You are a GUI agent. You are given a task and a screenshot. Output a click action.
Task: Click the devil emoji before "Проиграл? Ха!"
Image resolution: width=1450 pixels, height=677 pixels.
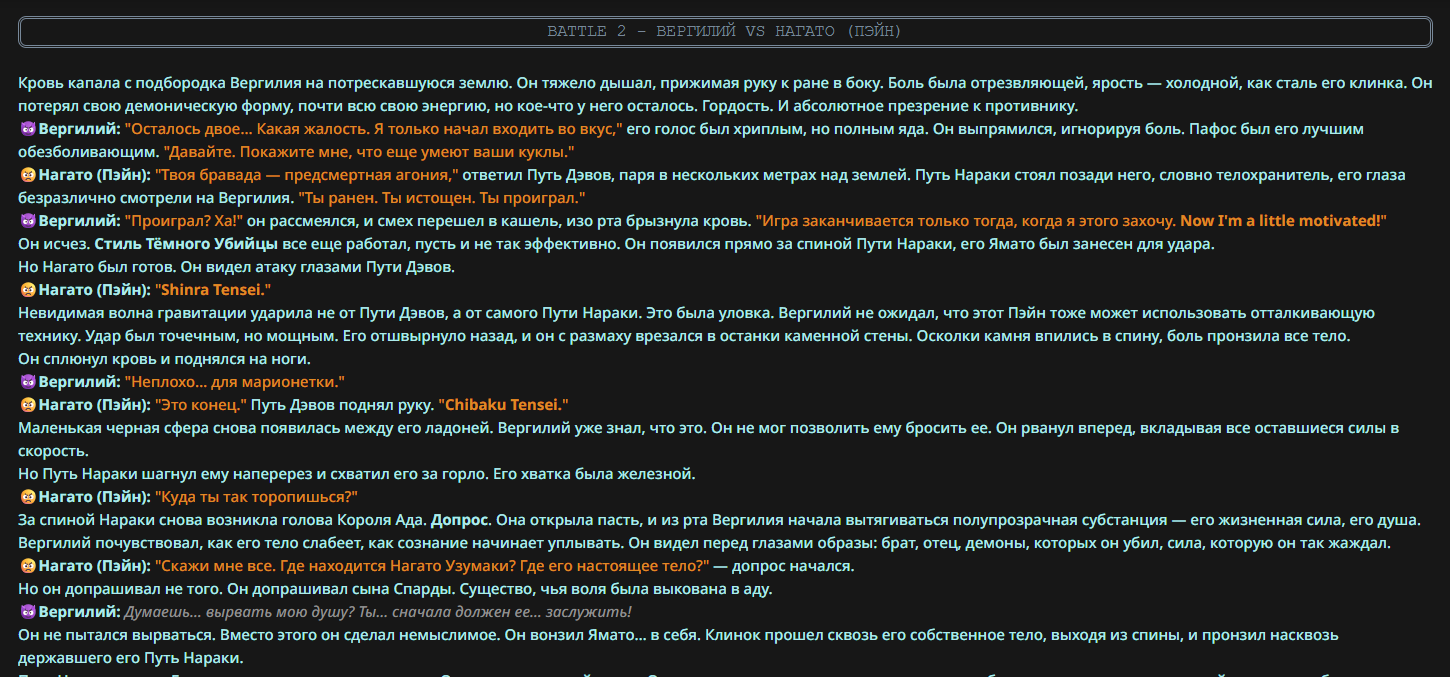pyautogui.click(x=27, y=222)
